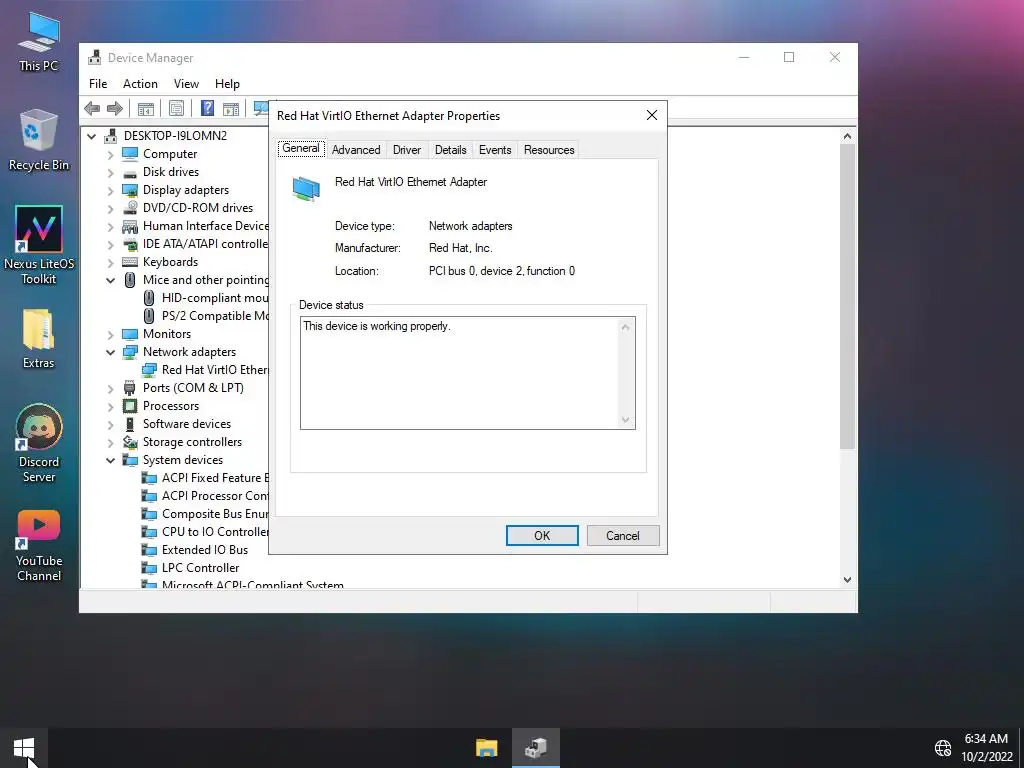
Task: Click Device Manager scrollbar up arrow
Action: tap(847, 136)
